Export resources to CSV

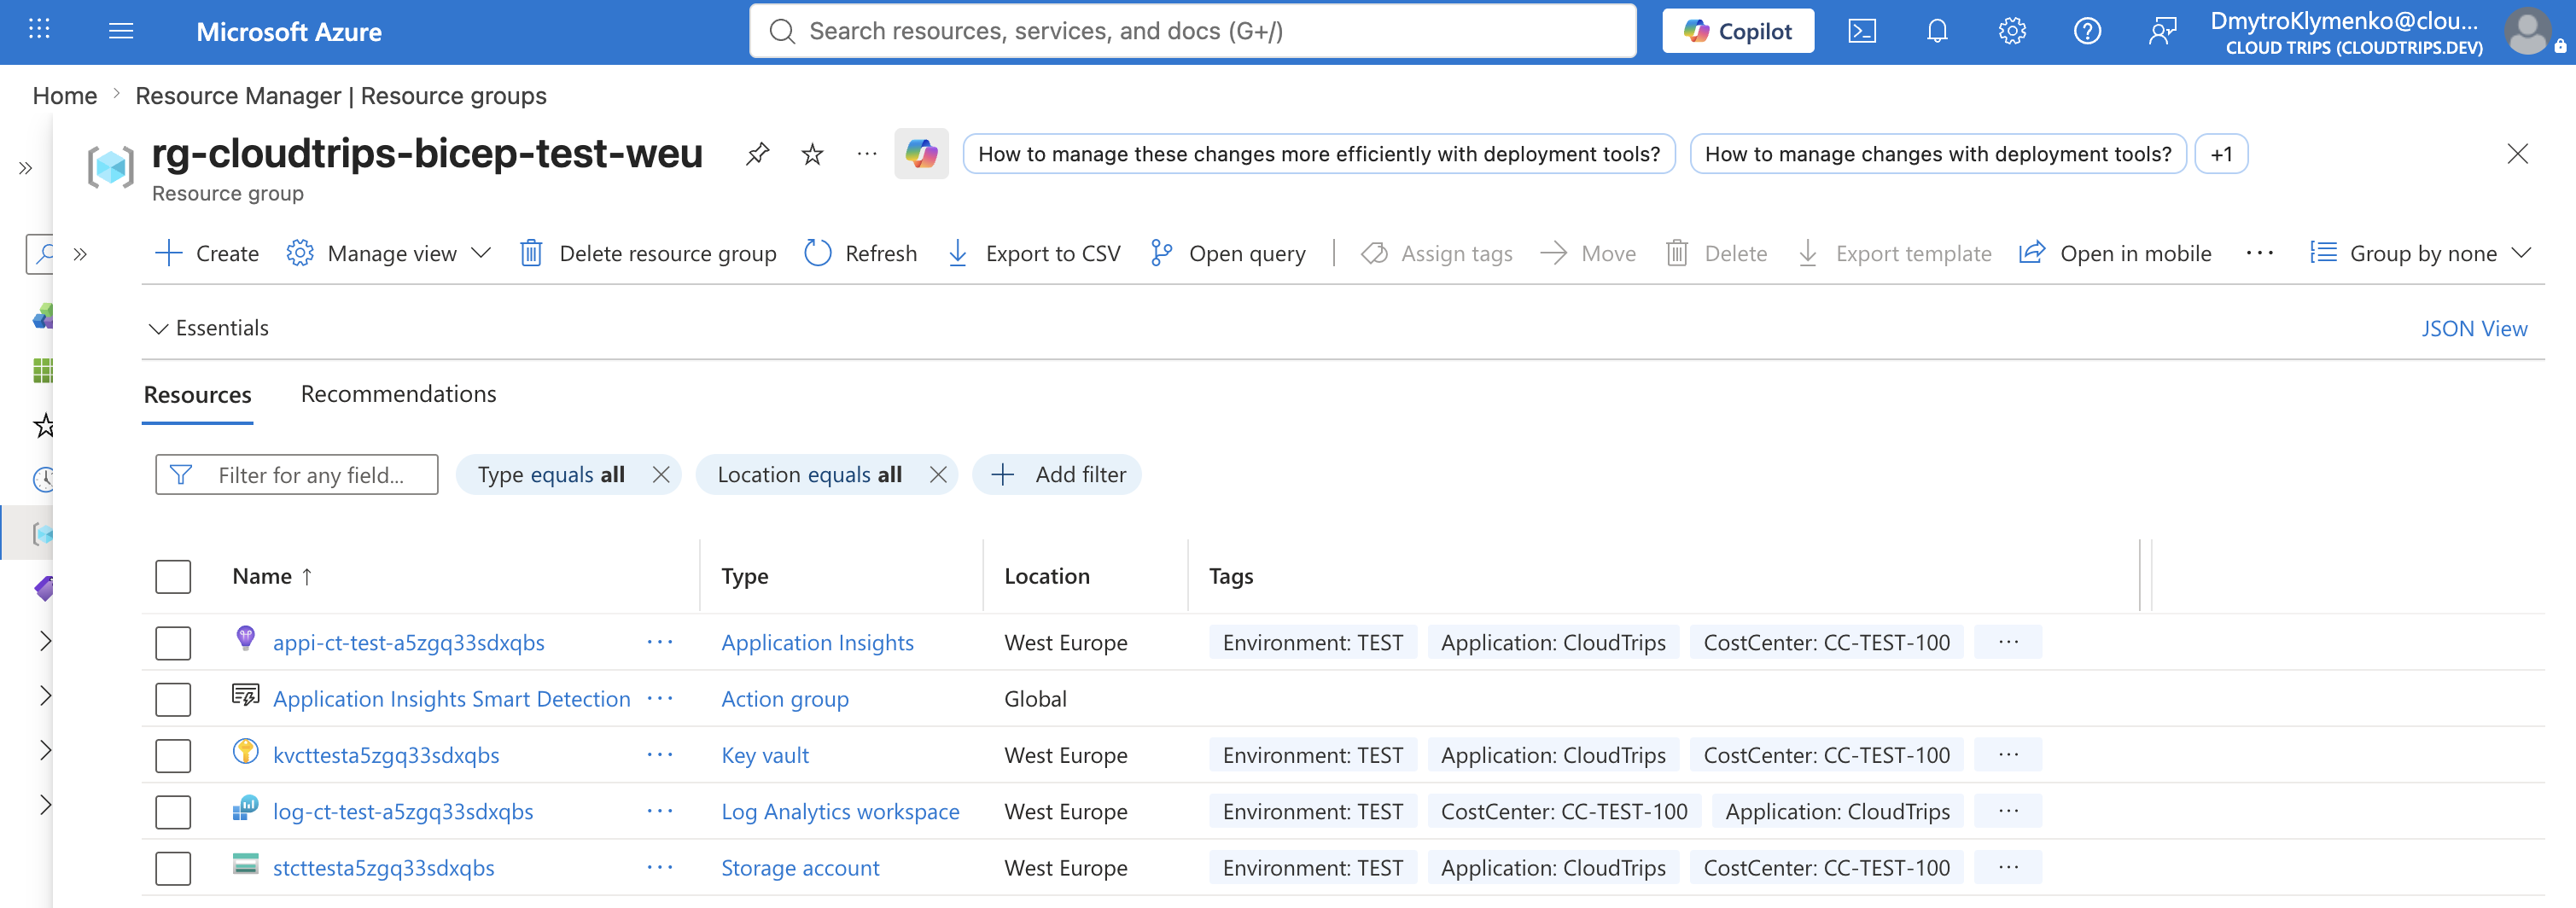pos(1034,254)
